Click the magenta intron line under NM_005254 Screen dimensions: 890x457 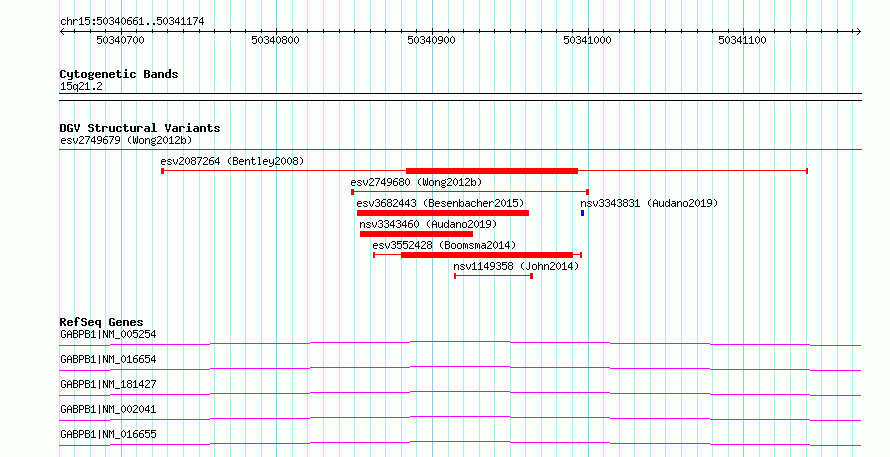tap(460, 343)
